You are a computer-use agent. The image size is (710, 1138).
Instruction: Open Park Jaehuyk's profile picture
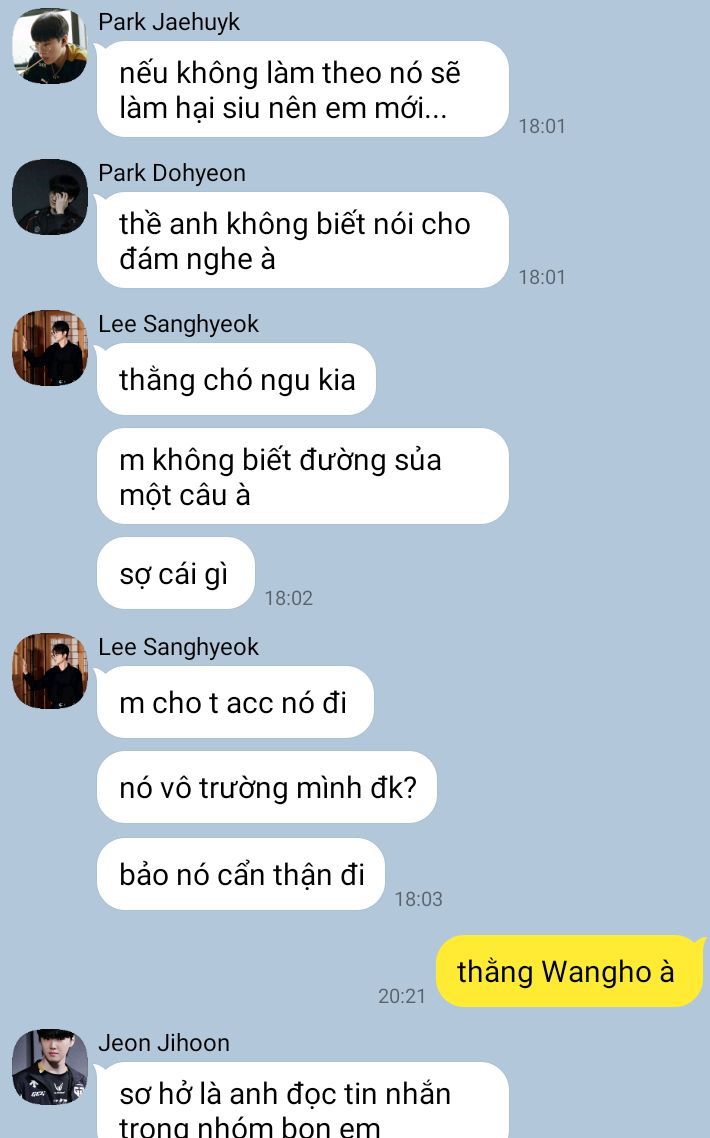pyautogui.click(x=50, y=46)
